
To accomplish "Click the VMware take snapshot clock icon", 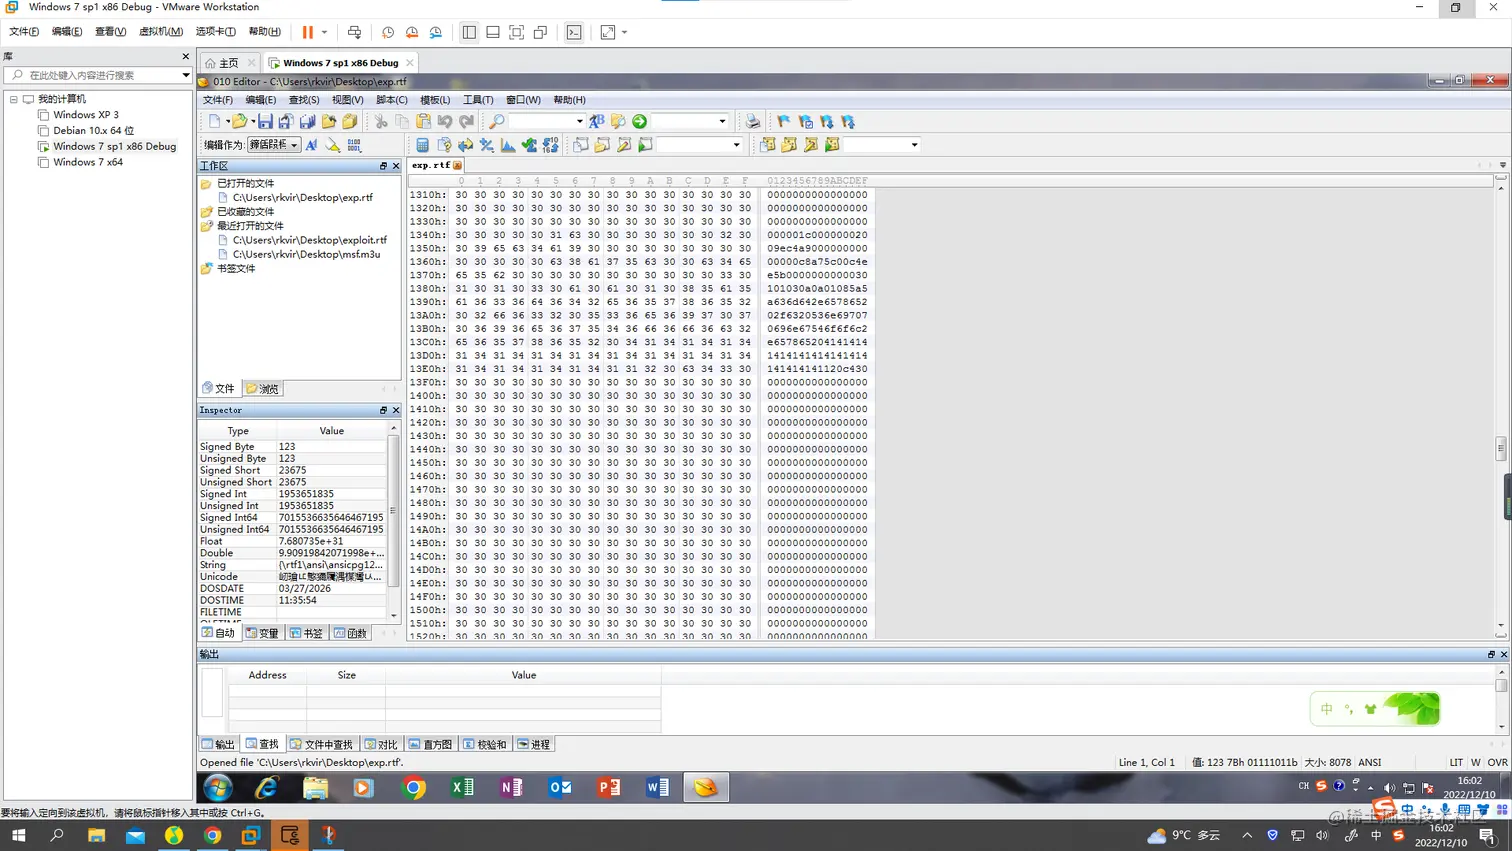I will pos(388,32).
